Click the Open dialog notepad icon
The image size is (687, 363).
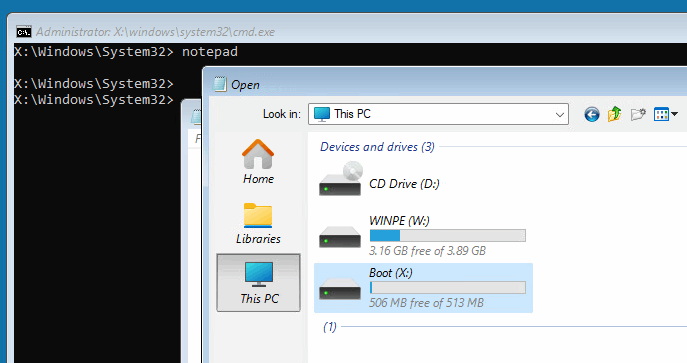(x=220, y=84)
